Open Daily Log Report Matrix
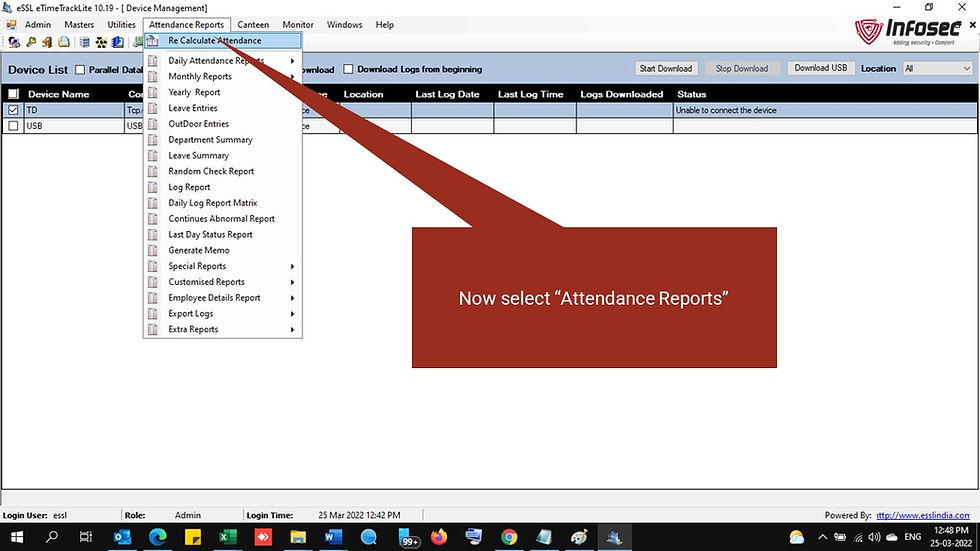 point(223,203)
